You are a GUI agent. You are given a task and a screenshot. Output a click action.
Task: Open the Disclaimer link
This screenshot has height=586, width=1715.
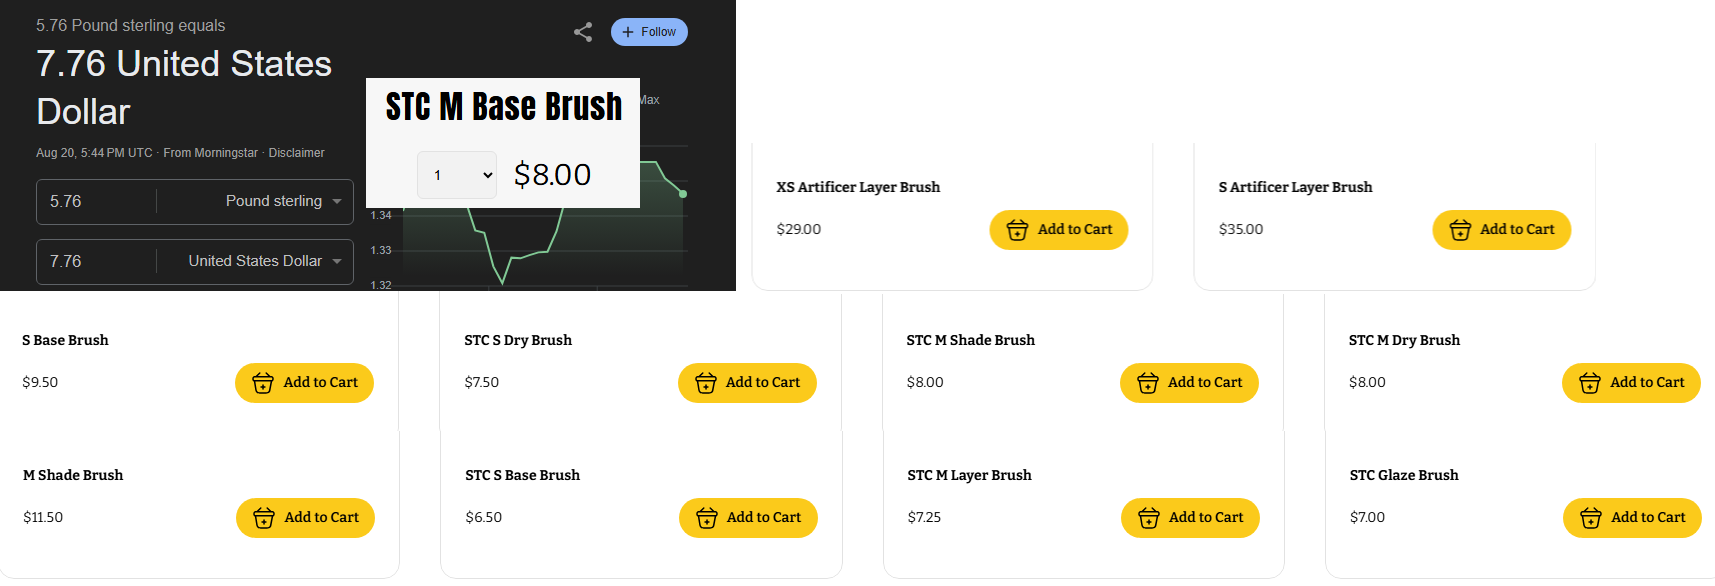[296, 153]
